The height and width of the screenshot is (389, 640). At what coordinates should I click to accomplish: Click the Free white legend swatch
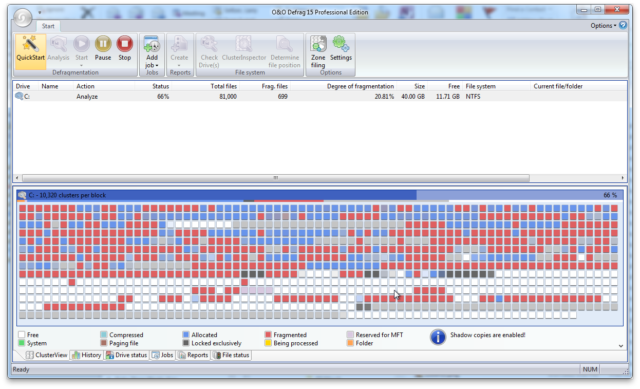pos(22,335)
